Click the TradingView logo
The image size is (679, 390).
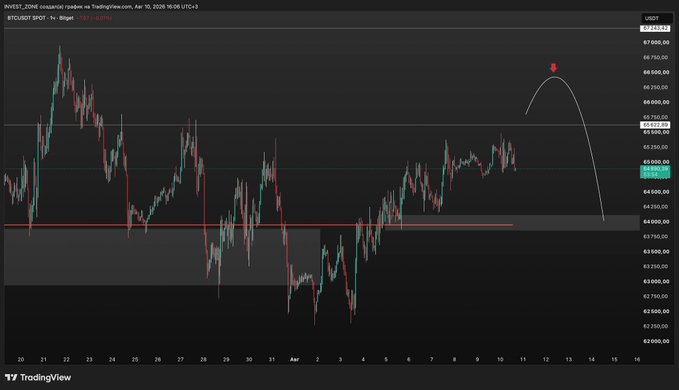38,377
